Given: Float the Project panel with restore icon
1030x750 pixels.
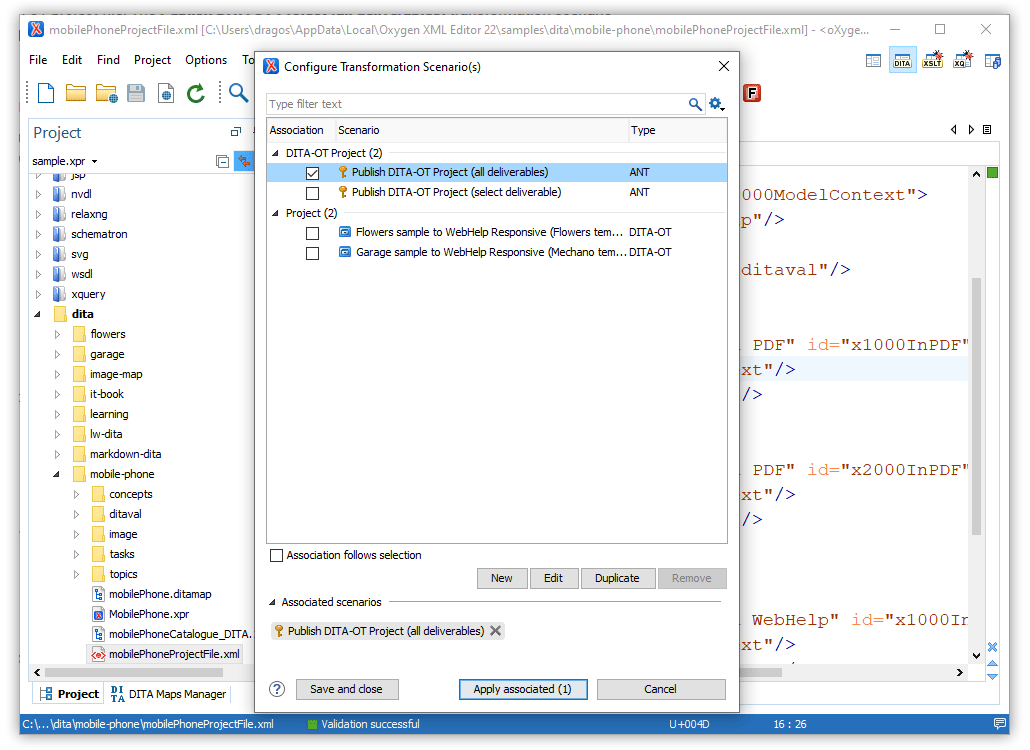Looking at the screenshot, I should 236,132.
